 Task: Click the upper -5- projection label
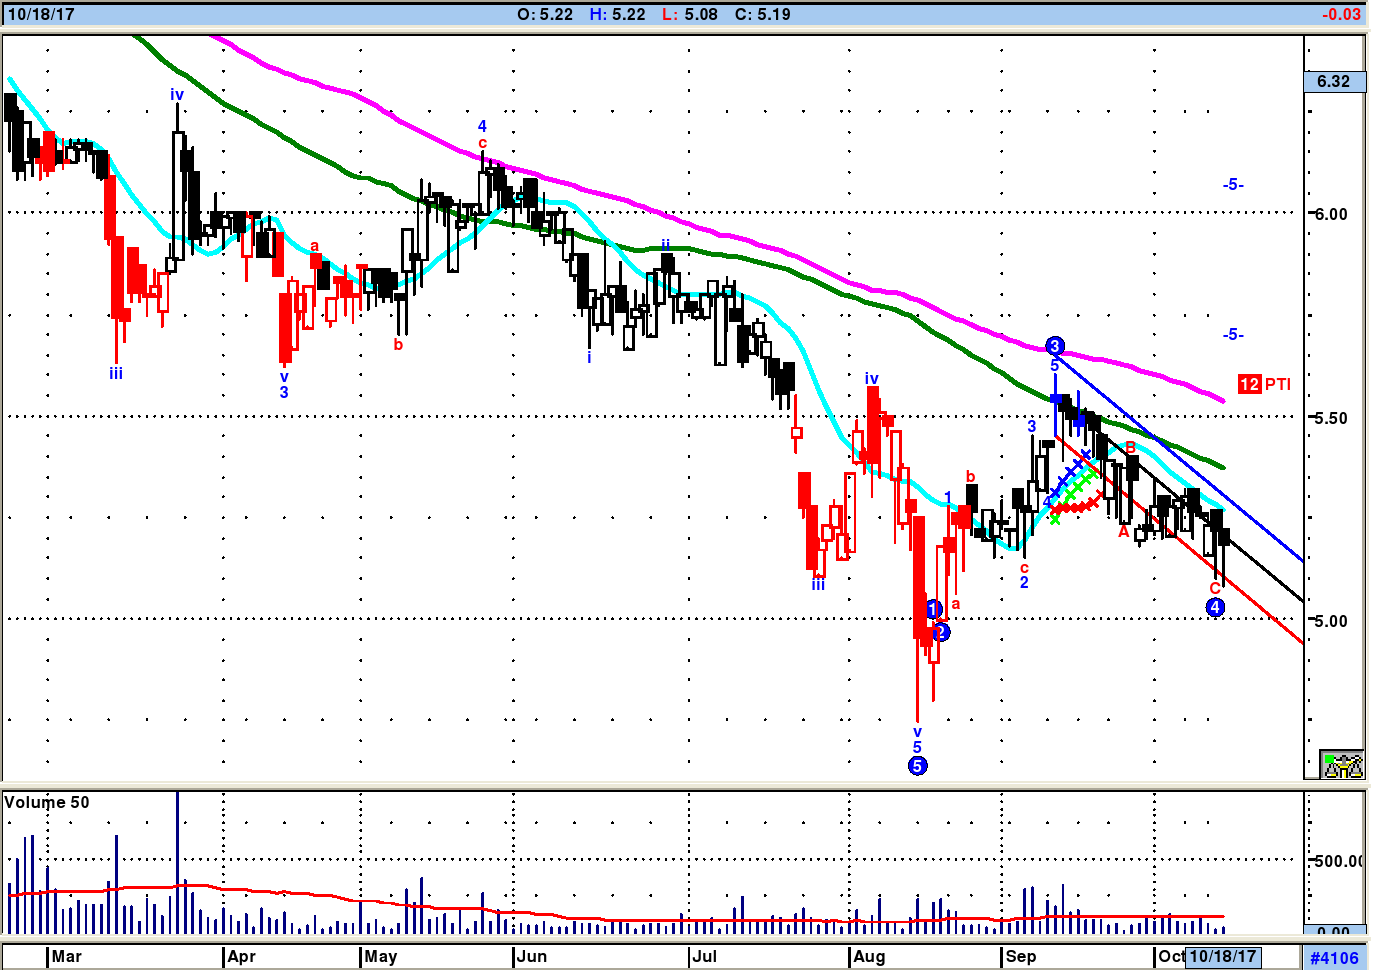pos(1233,185)
